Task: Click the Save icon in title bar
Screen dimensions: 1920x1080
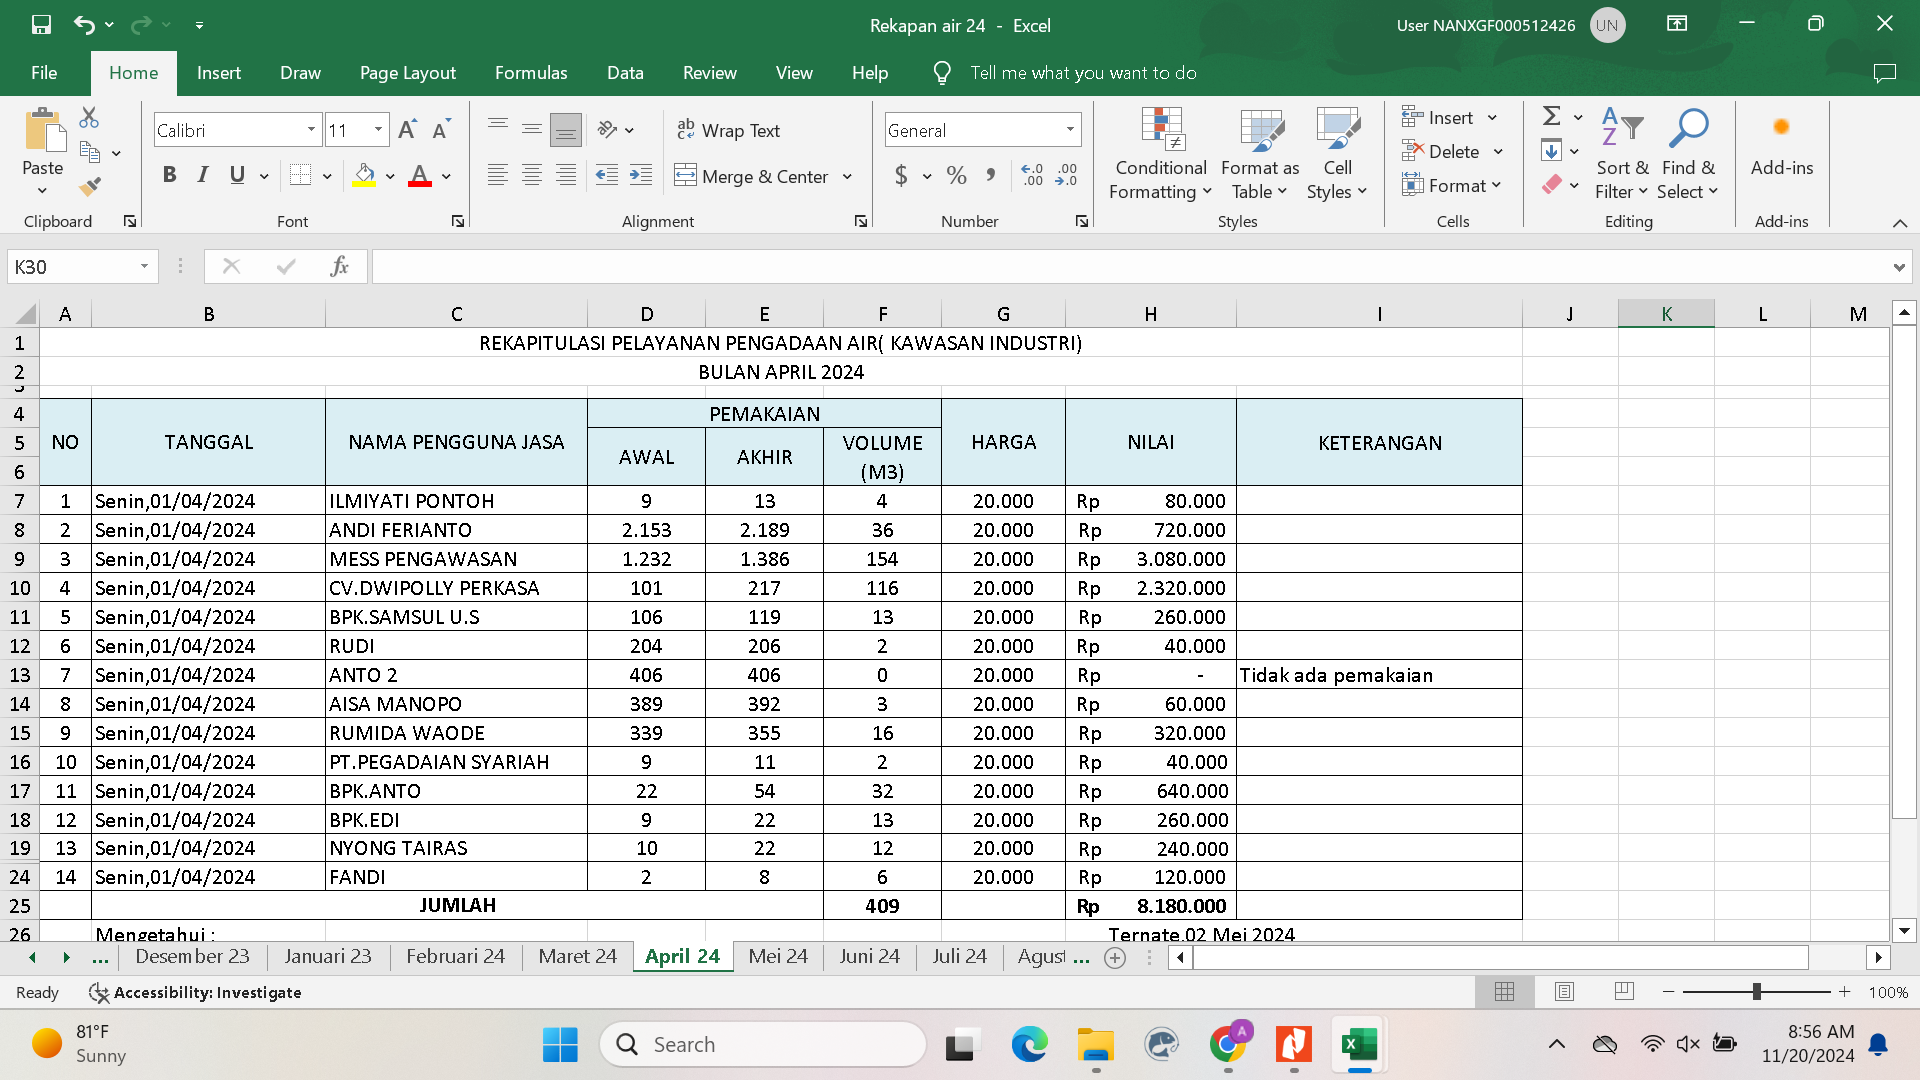Action: click(41, 25)
